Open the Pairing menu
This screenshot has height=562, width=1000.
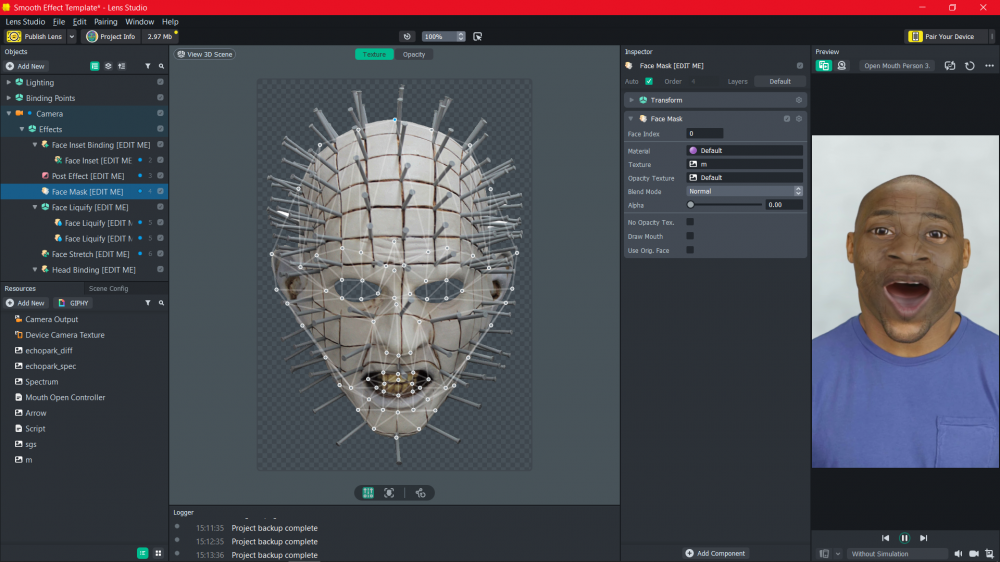click(105, 21)
